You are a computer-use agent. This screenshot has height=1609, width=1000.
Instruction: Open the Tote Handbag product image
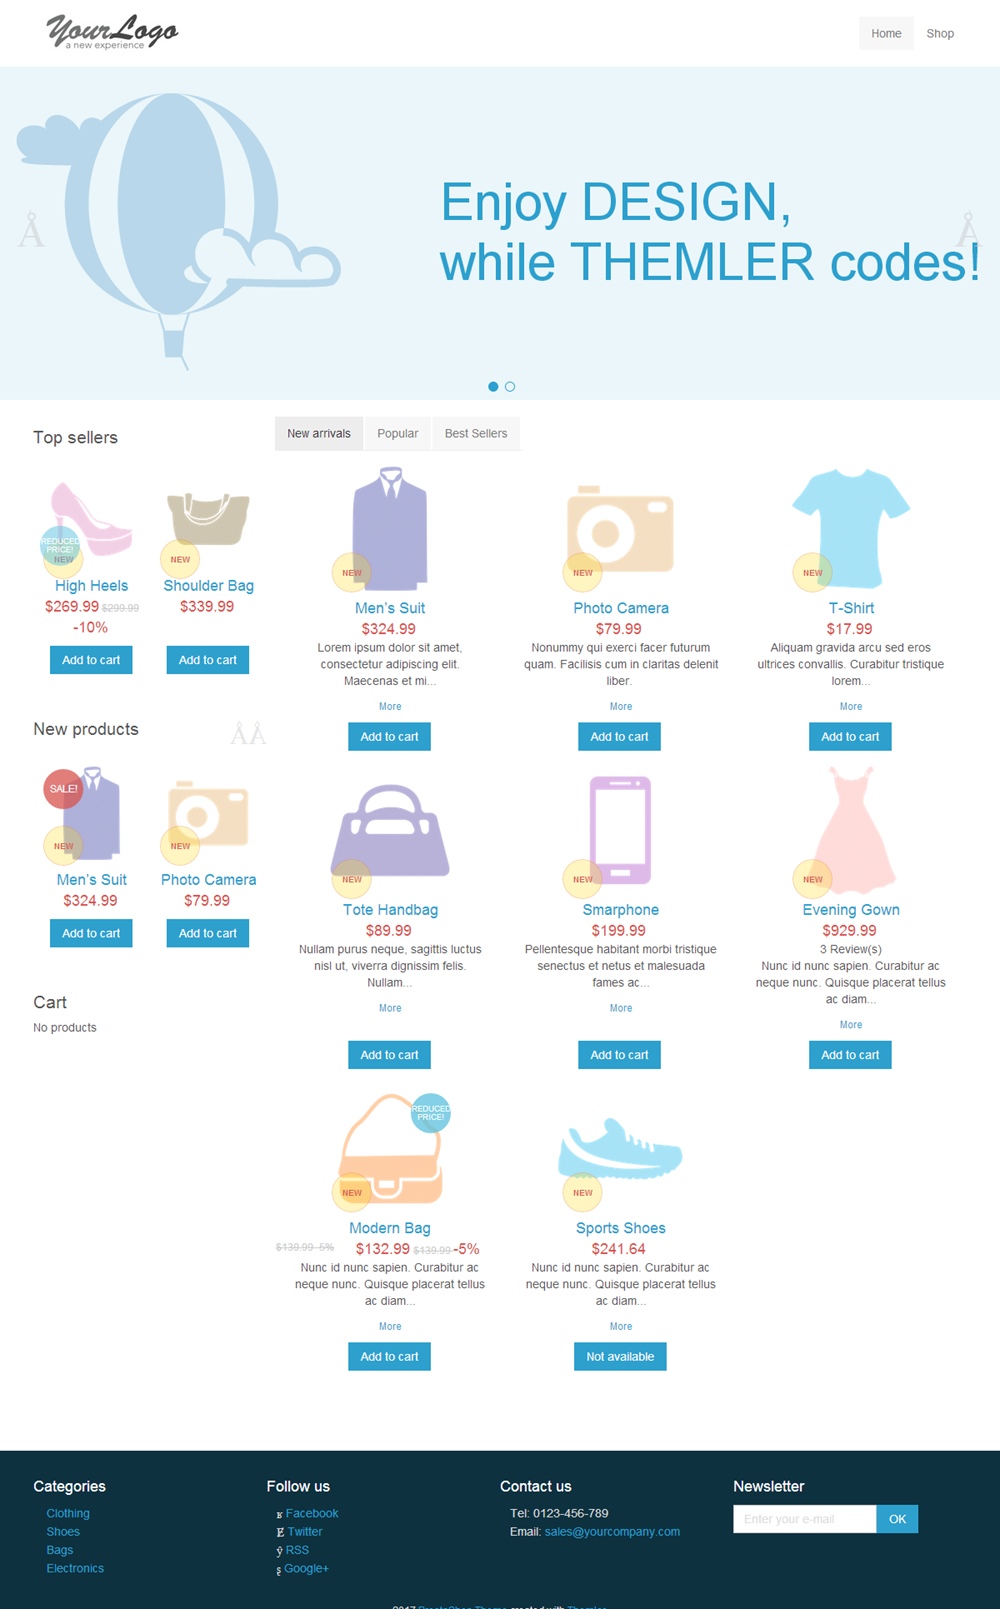390,830
